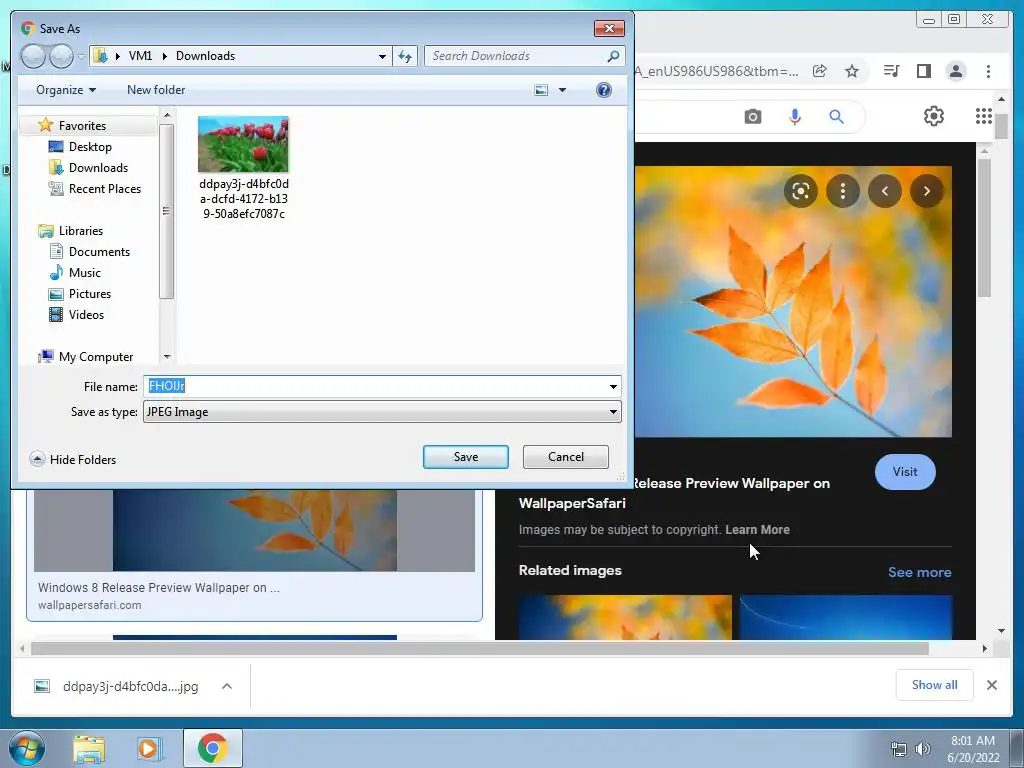Screen dimensions: 1024x768
Task: Click navigation pane scroll down arrow
Action: pos(167,357)
